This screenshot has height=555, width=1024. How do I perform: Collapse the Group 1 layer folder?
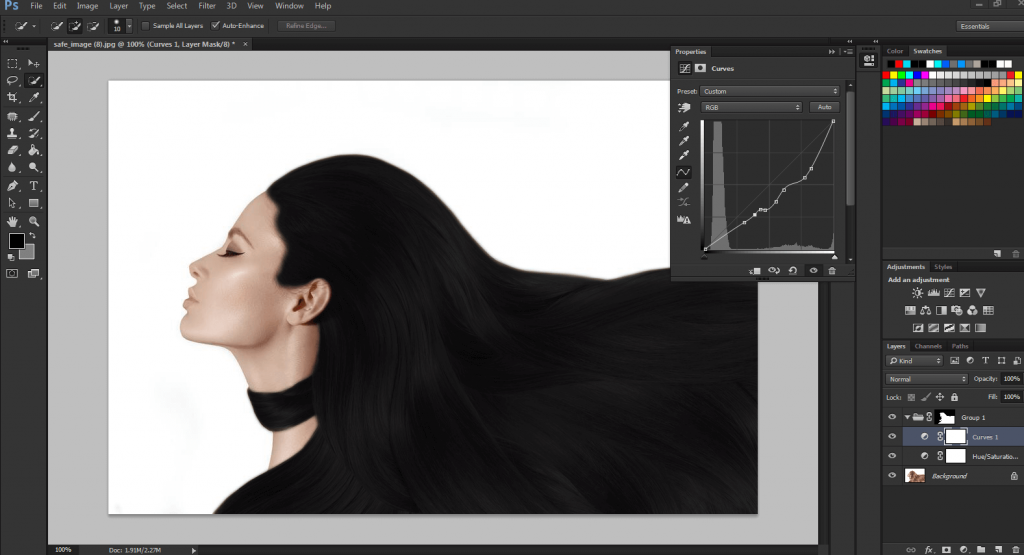pos(907,417)
